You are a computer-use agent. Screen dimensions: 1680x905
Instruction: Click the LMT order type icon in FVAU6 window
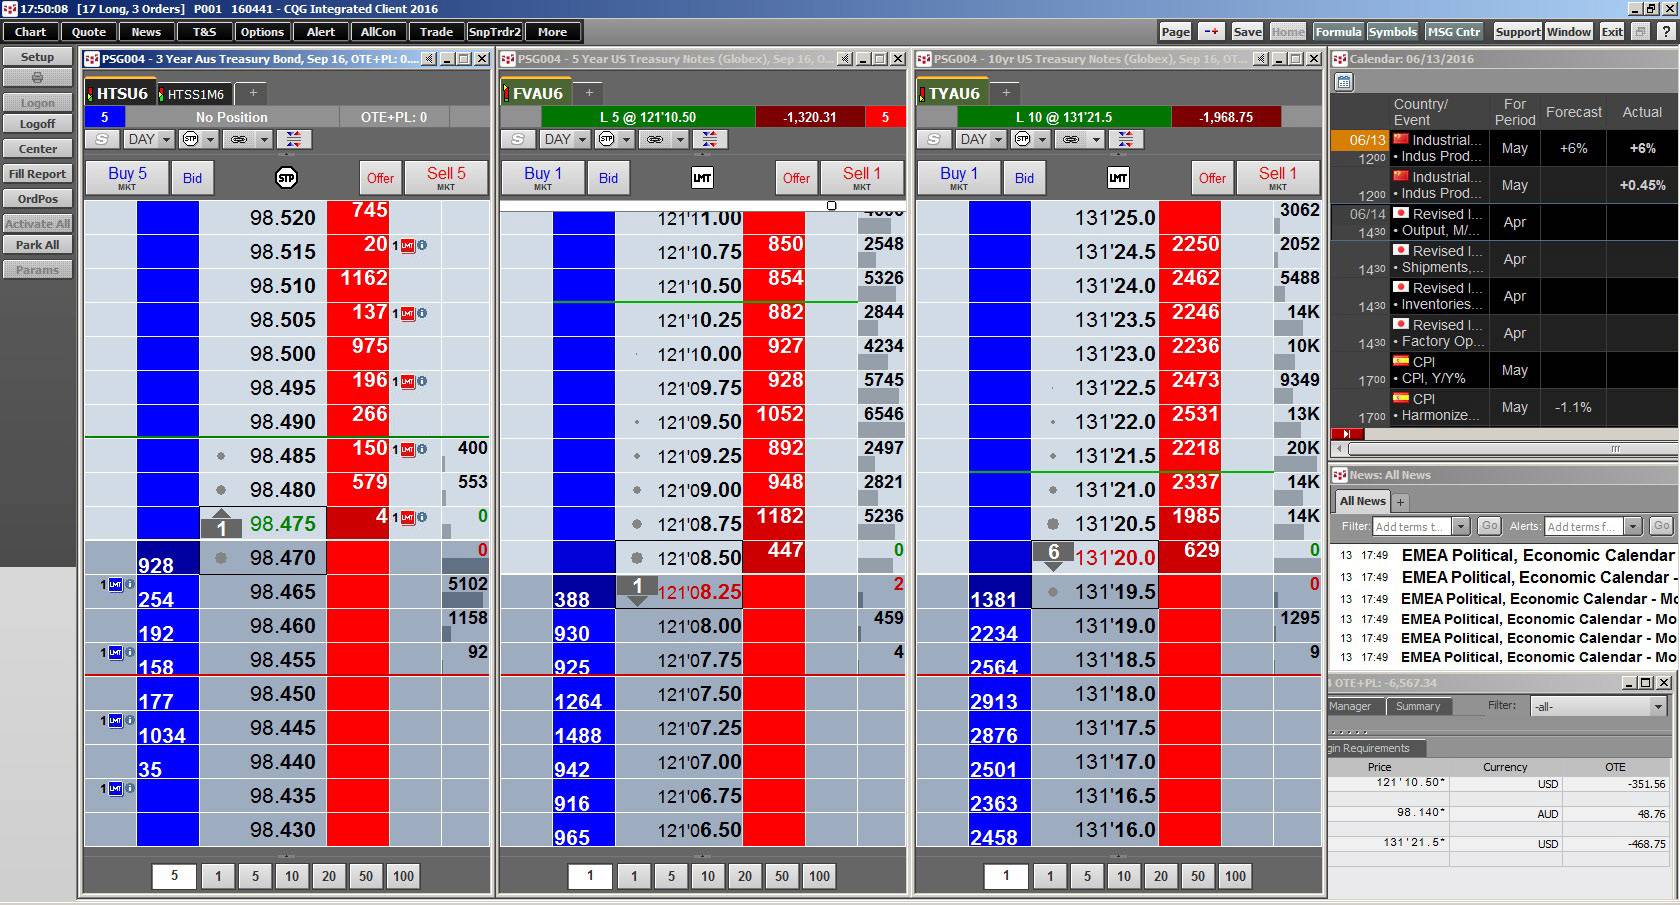702,178
